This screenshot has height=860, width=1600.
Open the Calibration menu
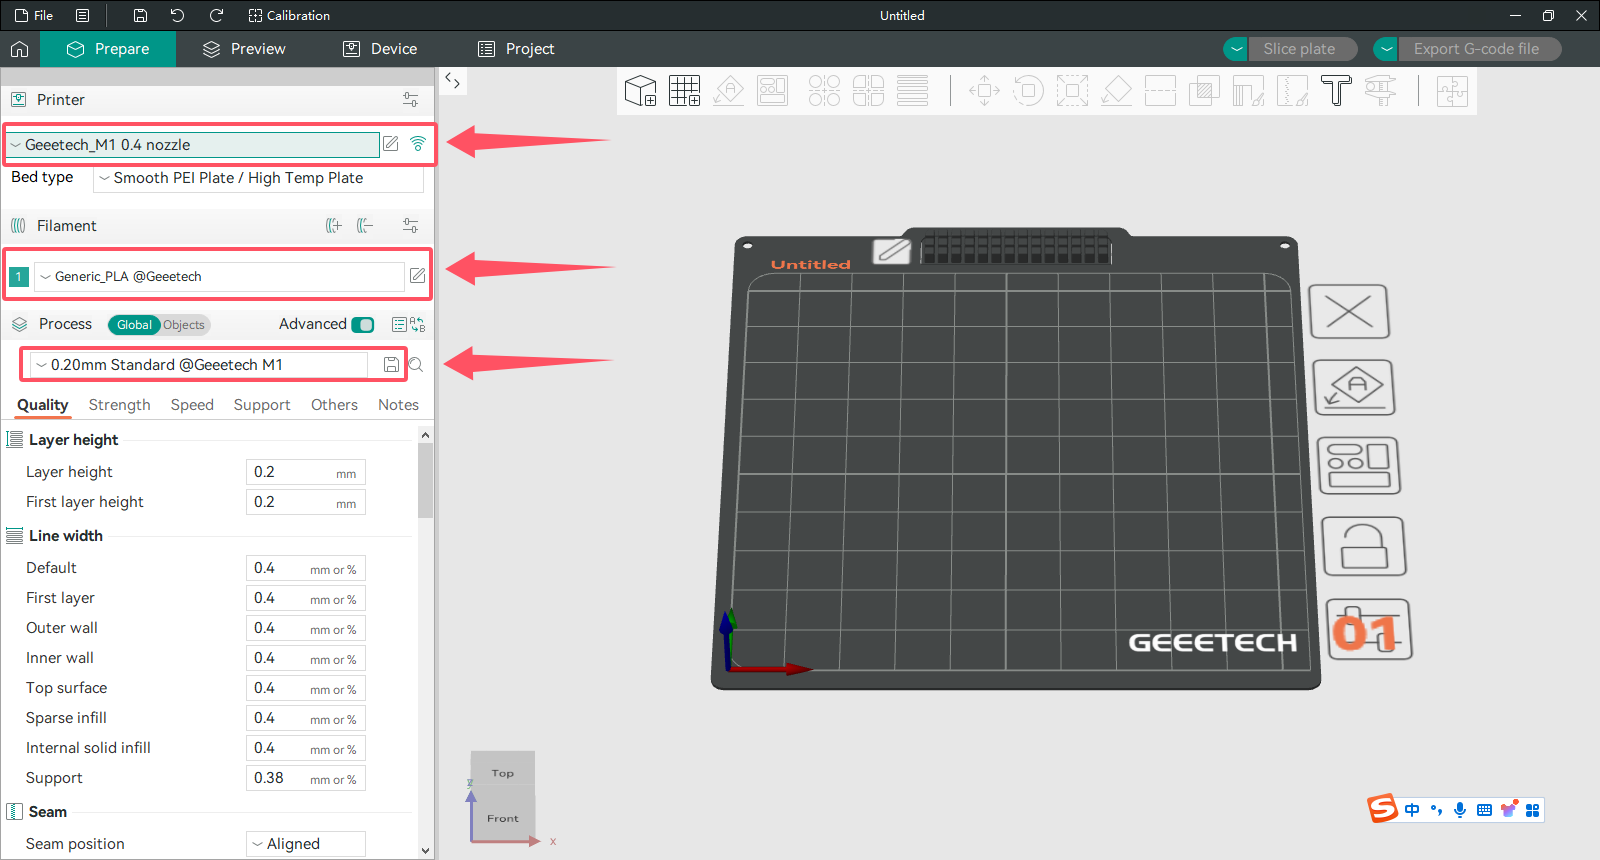point(289,15)
